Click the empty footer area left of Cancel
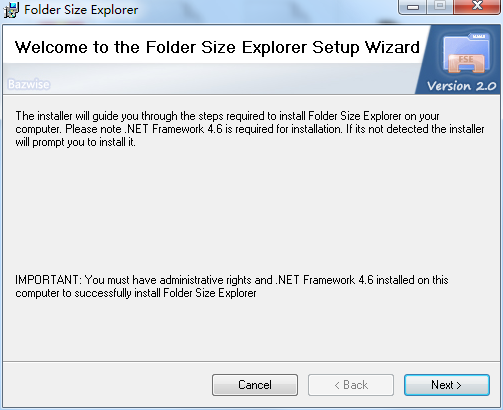503x410 pixels. click(107, 385)
